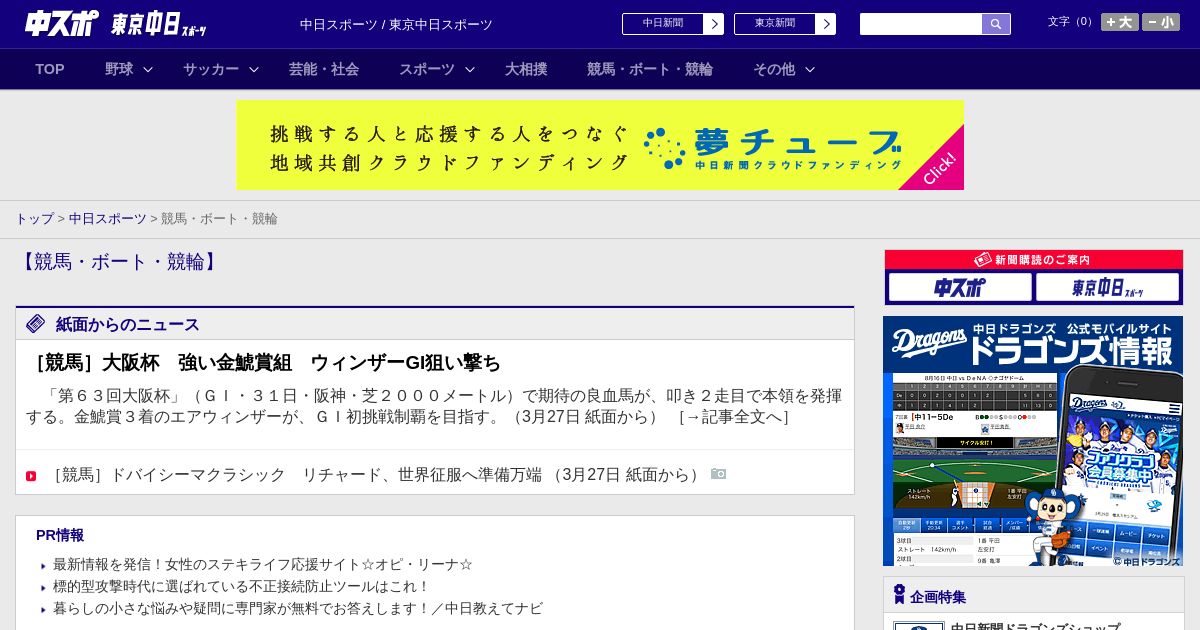The height and width of the screenshot is (630, 1200).
Task: Open the ドラゴンズ情報 mobile site banner
Action: [x=1033, y=441]
